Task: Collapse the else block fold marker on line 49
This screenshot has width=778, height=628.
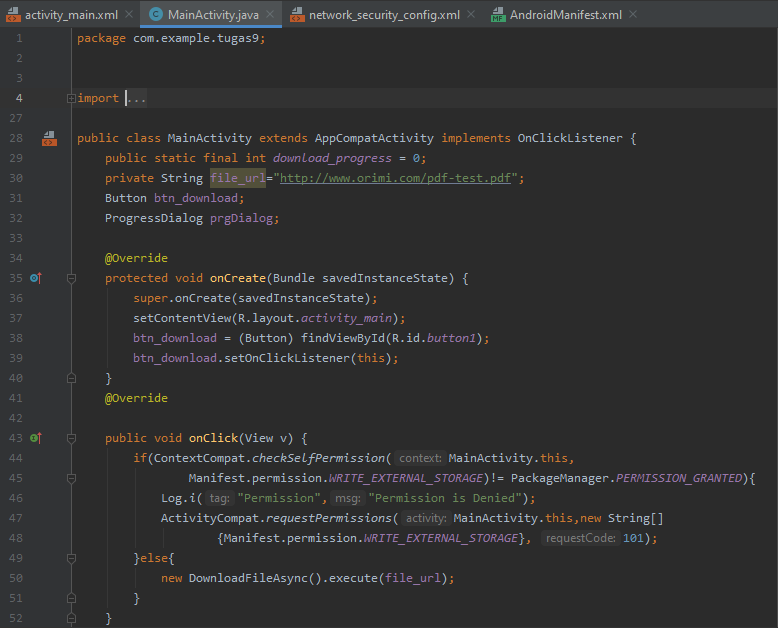Action: (71, 559)
